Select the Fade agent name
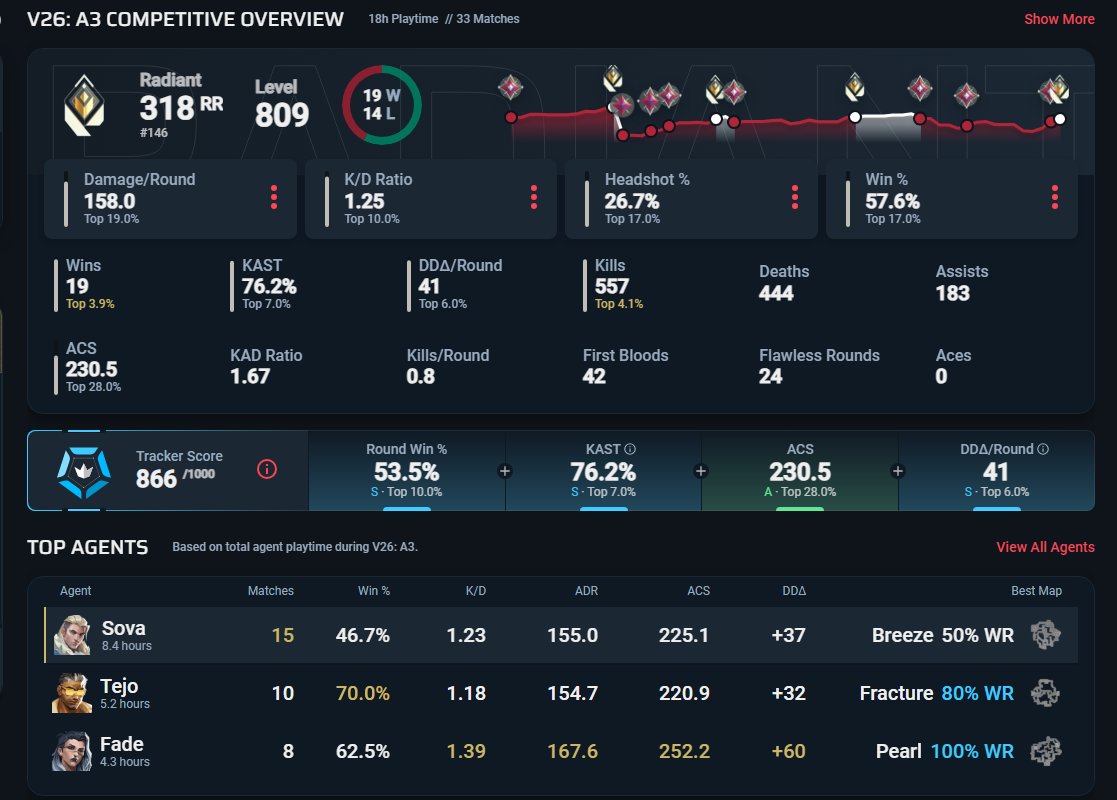This screenshot has width=1117, height=800. 122,744
